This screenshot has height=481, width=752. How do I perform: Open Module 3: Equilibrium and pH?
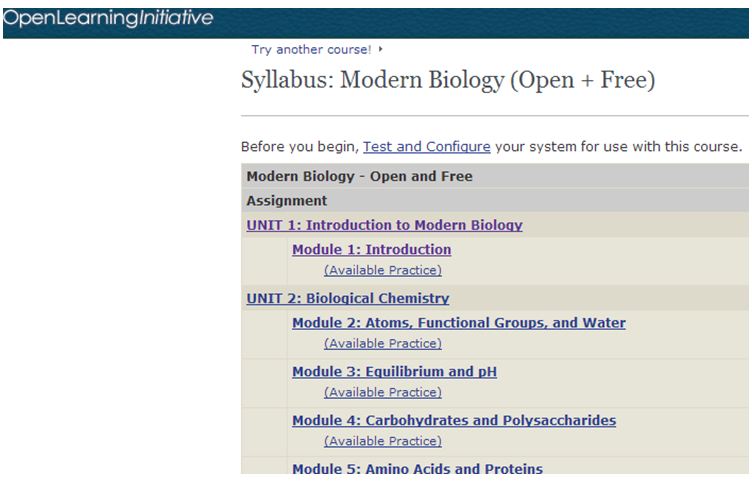[394, 372]
